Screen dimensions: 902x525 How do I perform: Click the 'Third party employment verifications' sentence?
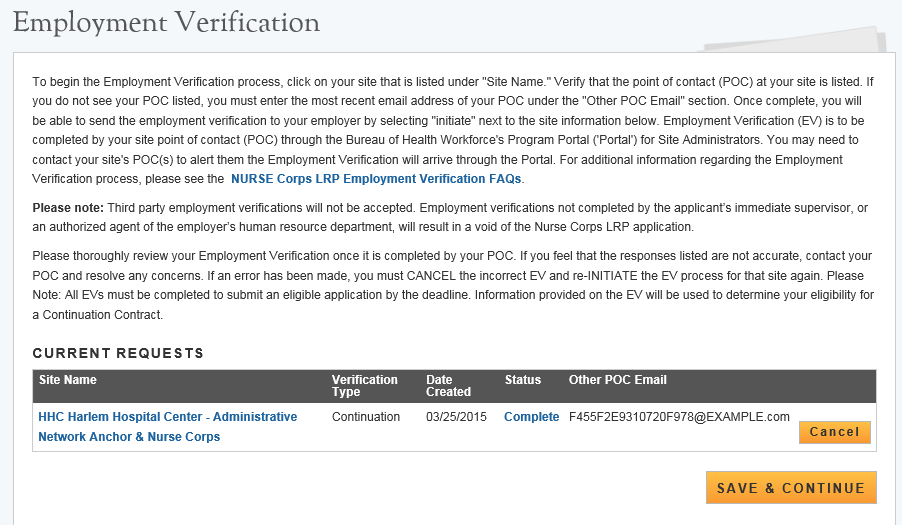coord(260,207)
